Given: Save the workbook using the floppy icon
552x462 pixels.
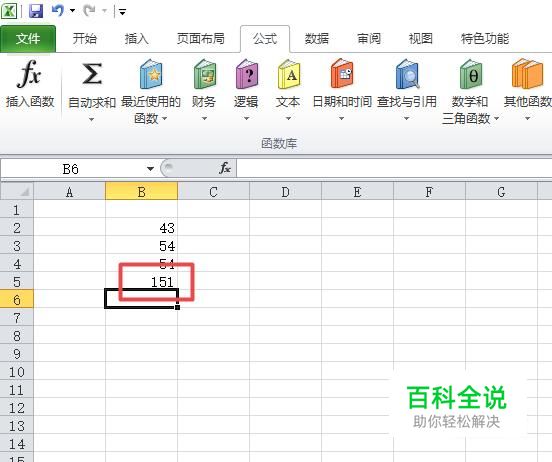Looking at the screenshot, I should click(x=36, y=11).
